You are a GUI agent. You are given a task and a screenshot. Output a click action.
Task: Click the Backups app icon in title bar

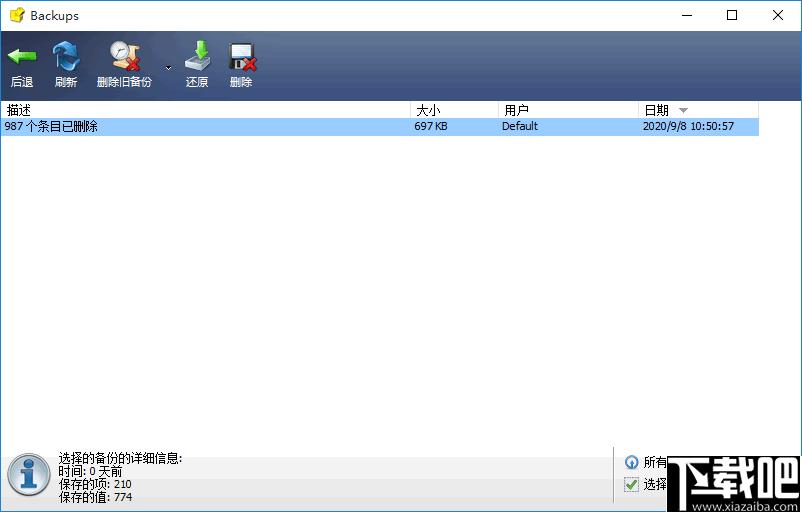coord(17,15)
